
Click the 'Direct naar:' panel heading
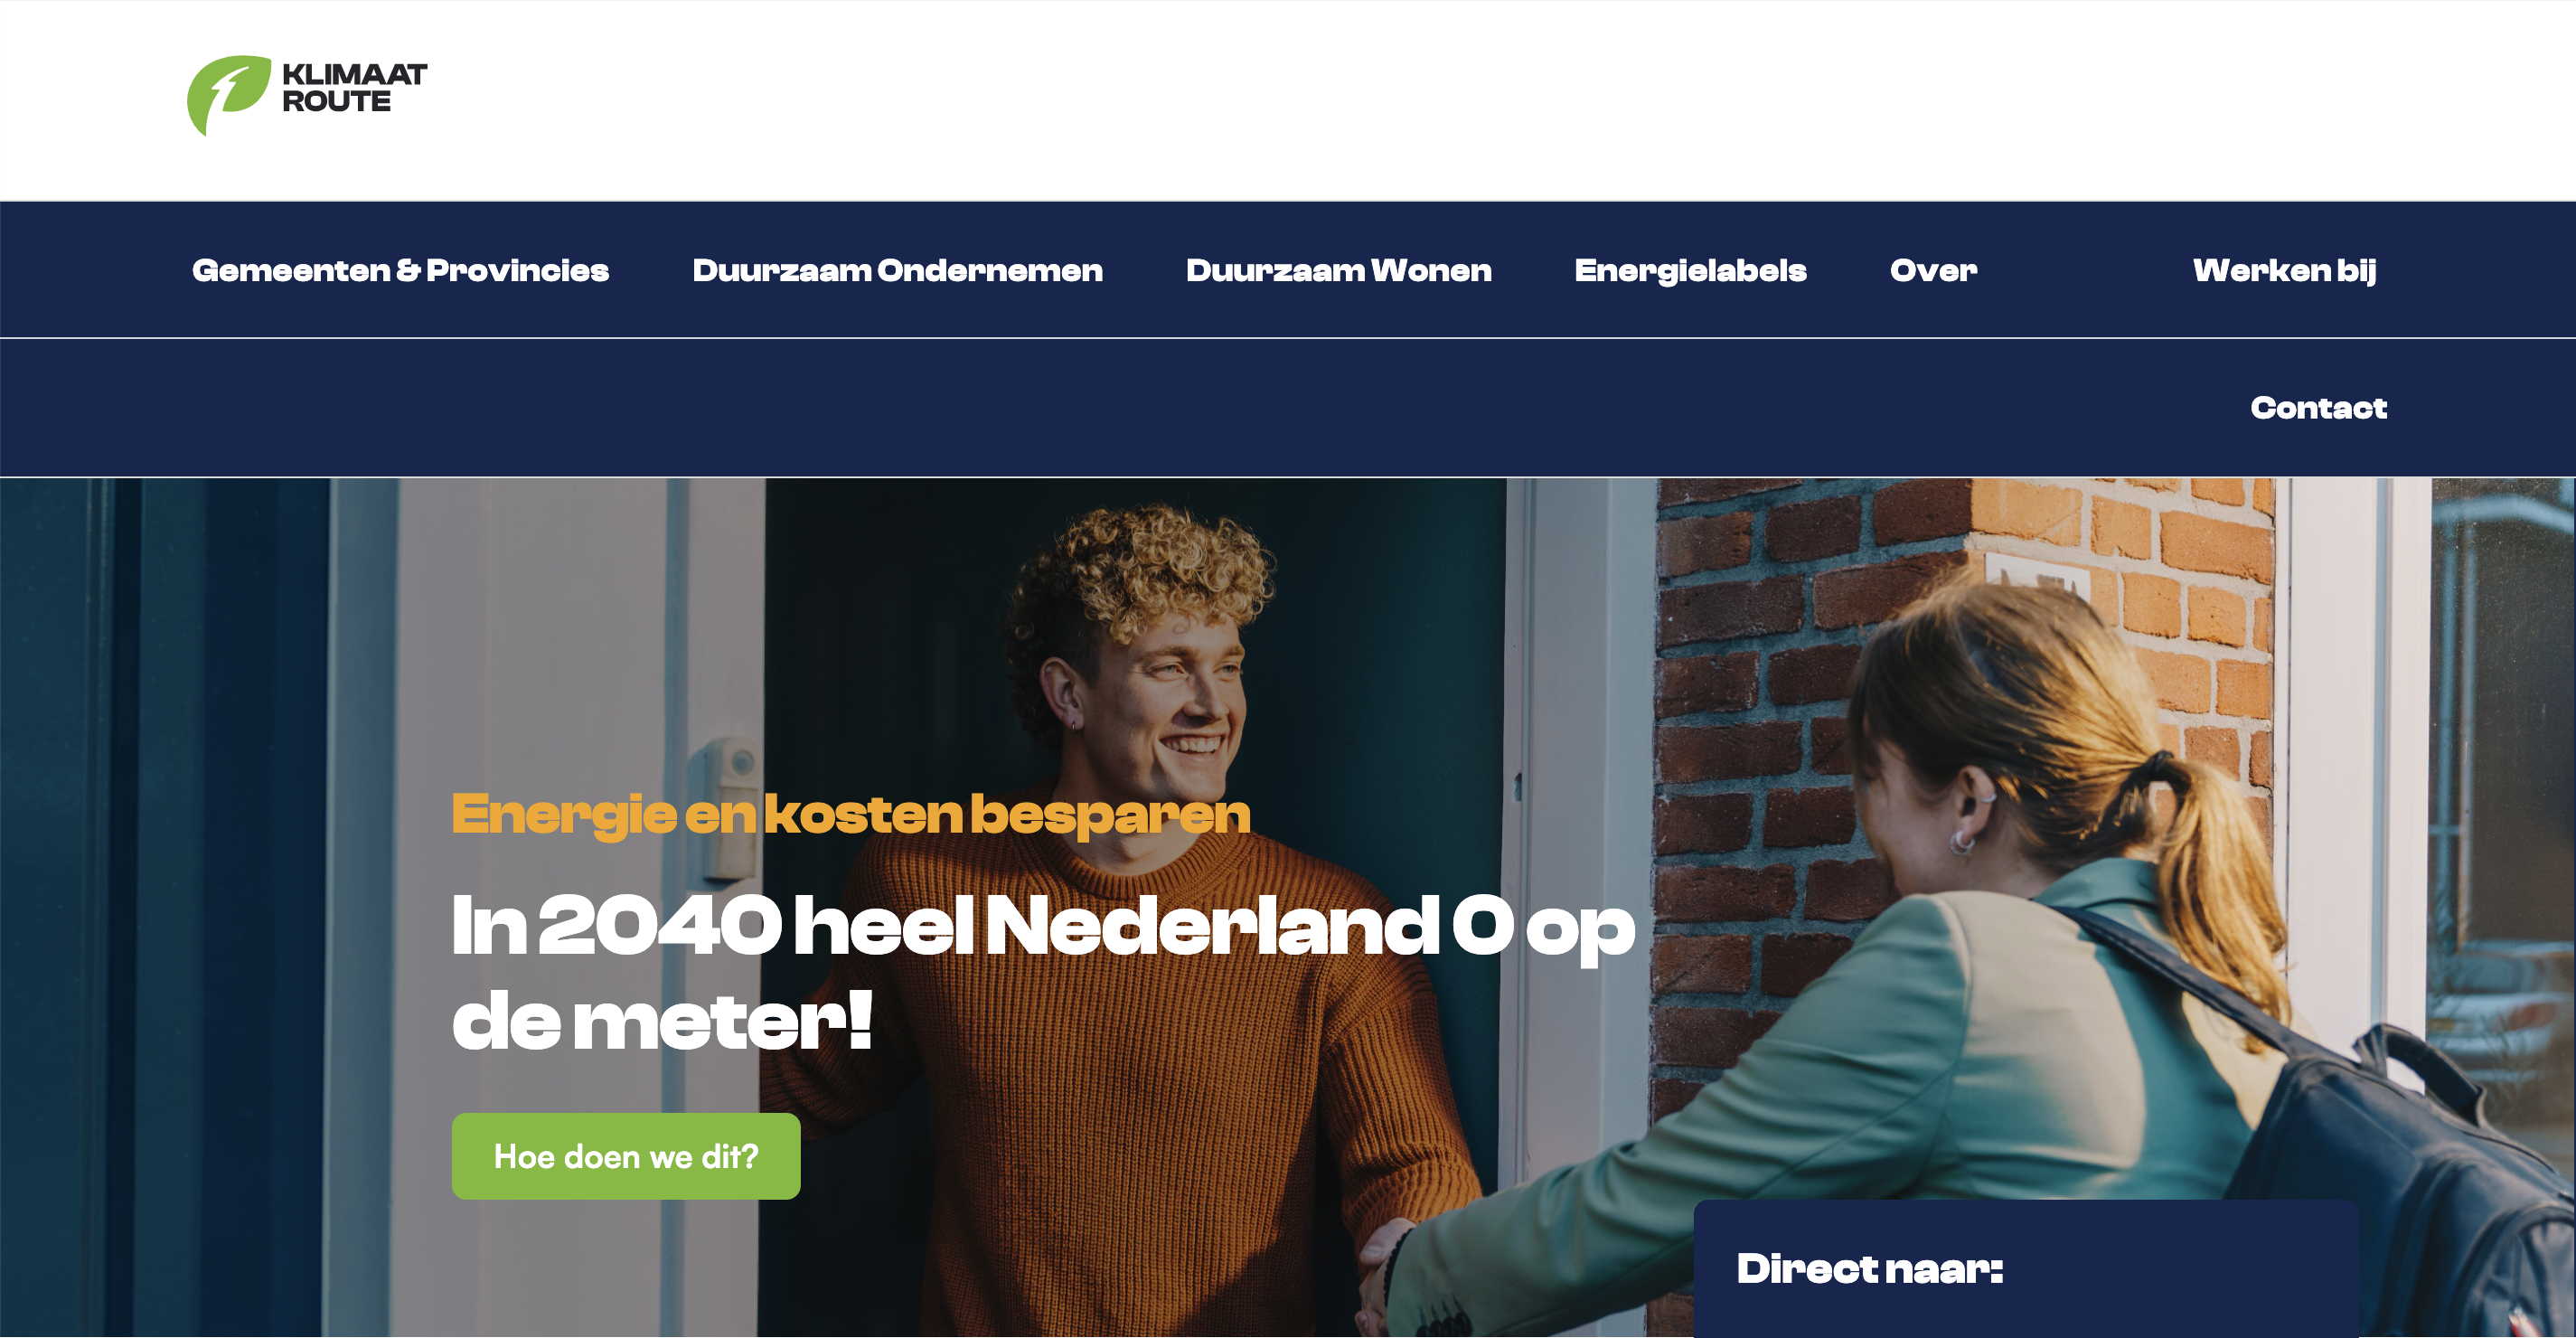coord(1870,1268)
